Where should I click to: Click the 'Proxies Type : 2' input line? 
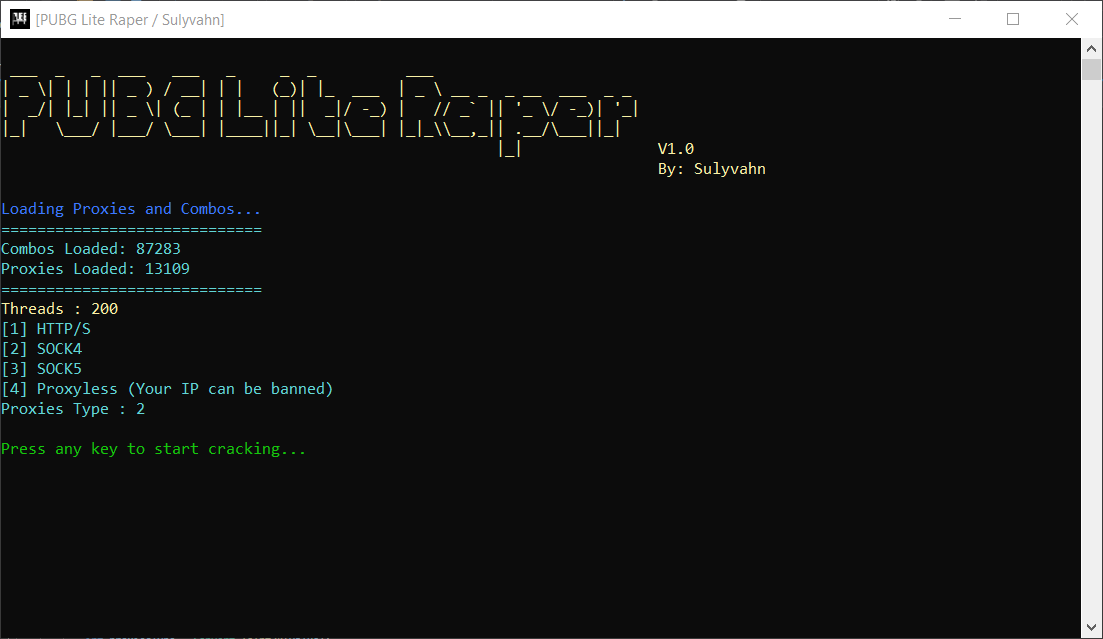(73, 409)
